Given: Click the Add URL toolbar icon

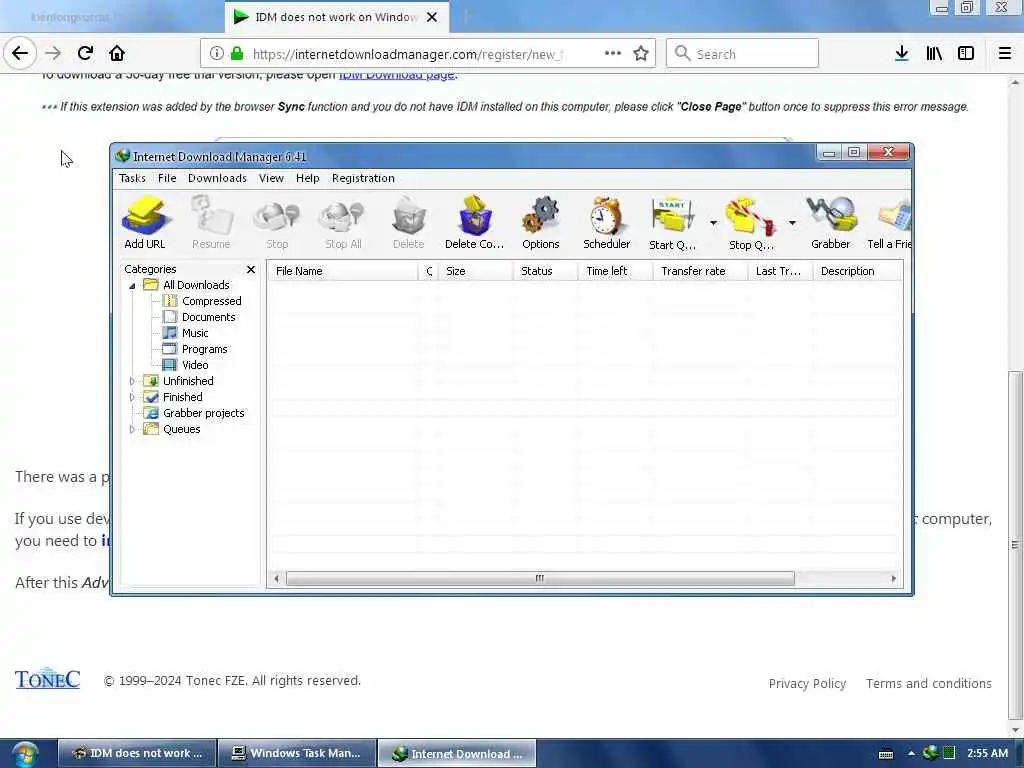Looking at the screenshot, I should pos(144,222).
